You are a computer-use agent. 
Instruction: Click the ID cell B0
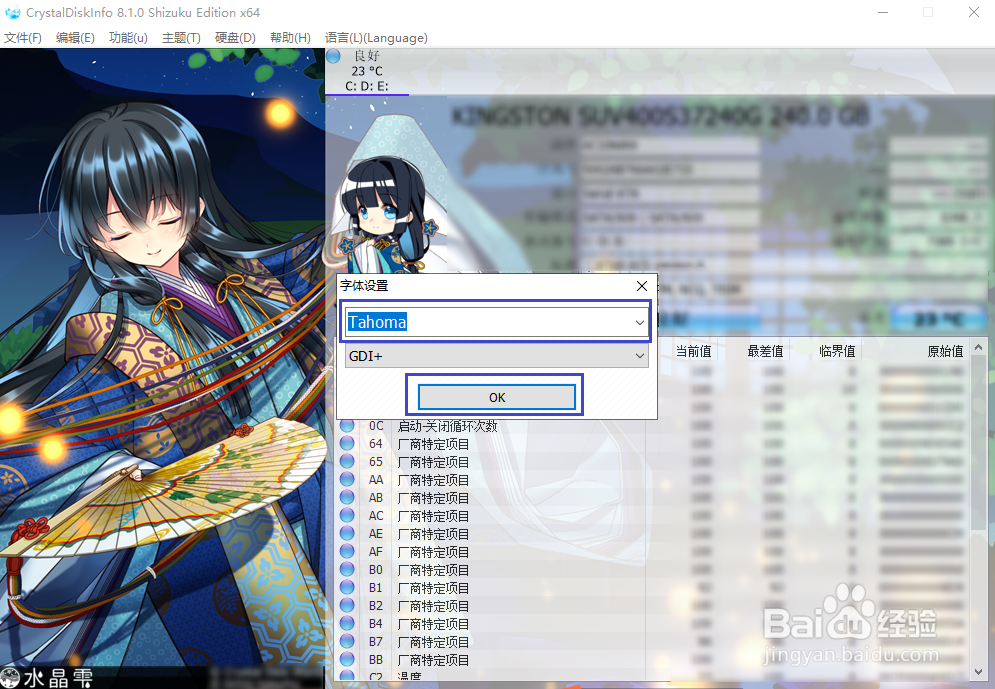(376, 570)
